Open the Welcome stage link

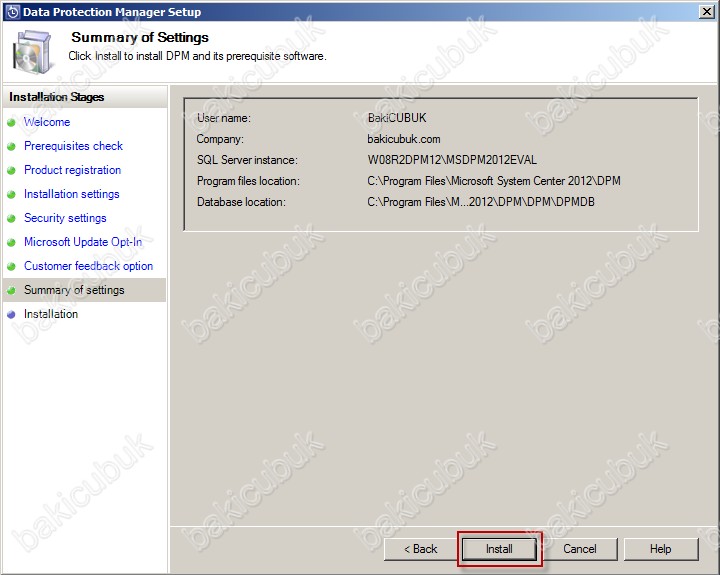click(47, 122)
